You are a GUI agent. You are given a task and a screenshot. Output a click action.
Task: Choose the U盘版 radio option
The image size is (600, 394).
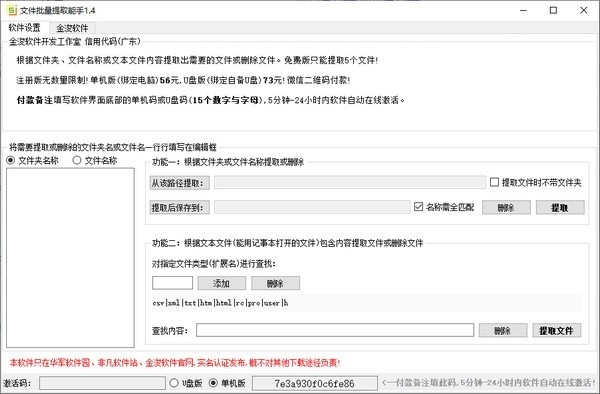pos(174,383)
